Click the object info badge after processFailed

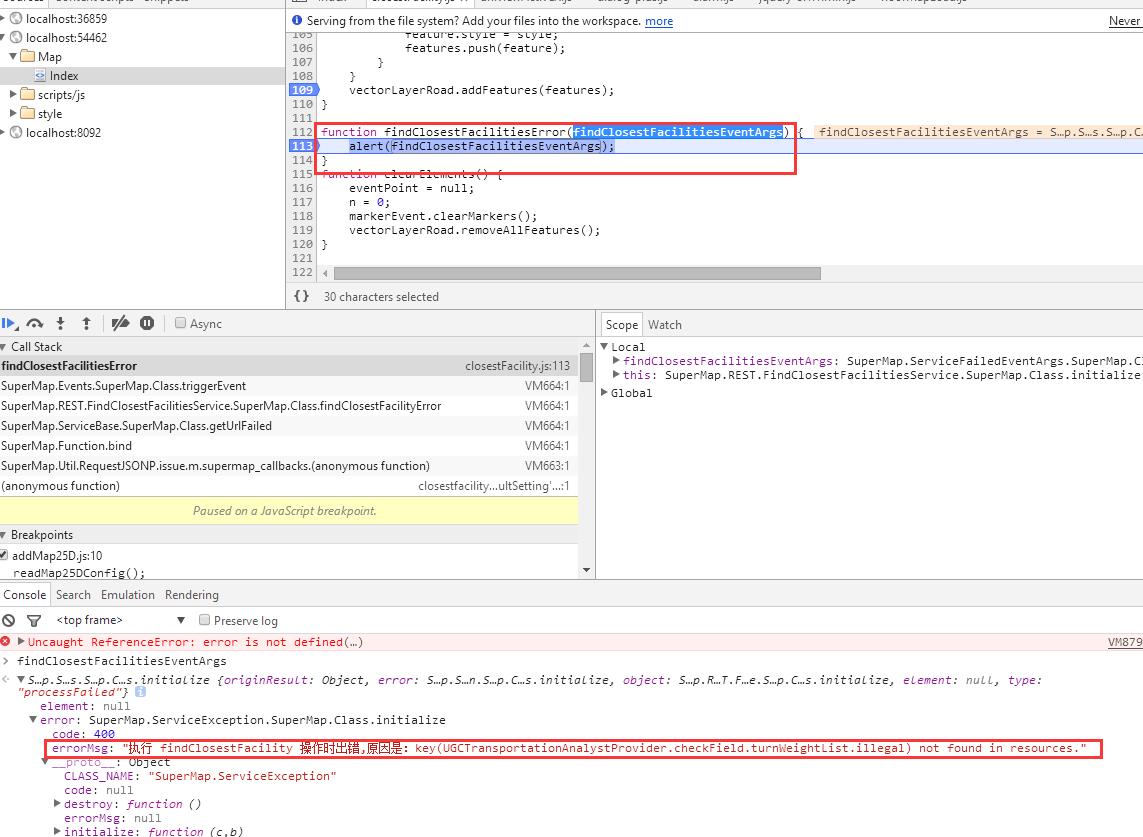coord(140,692)
